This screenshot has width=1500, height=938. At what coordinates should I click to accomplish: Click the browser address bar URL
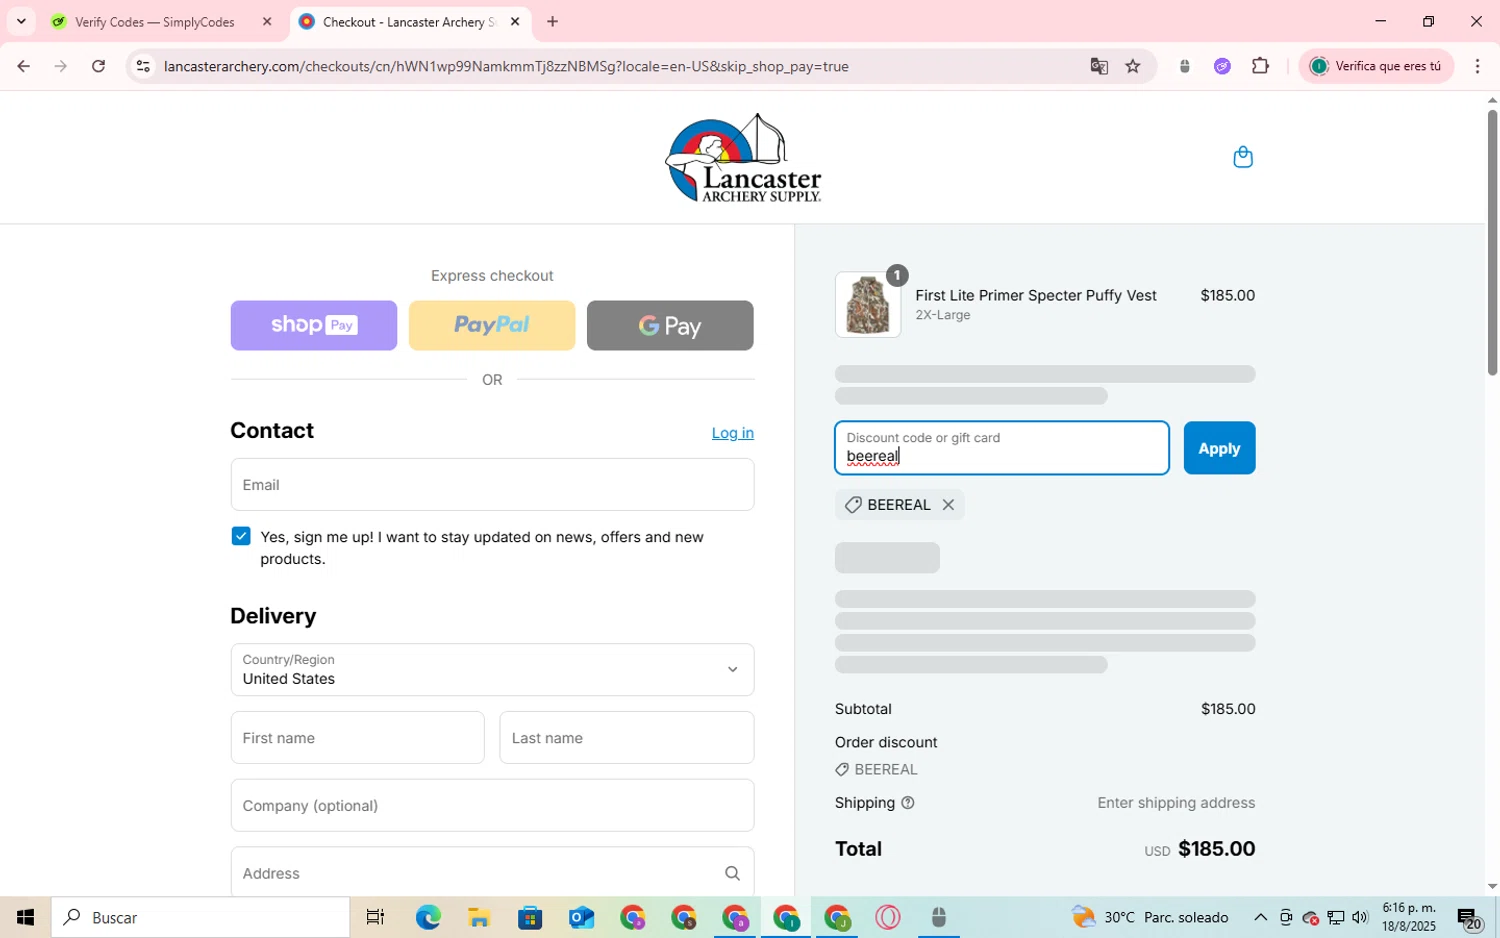(506, 66)
